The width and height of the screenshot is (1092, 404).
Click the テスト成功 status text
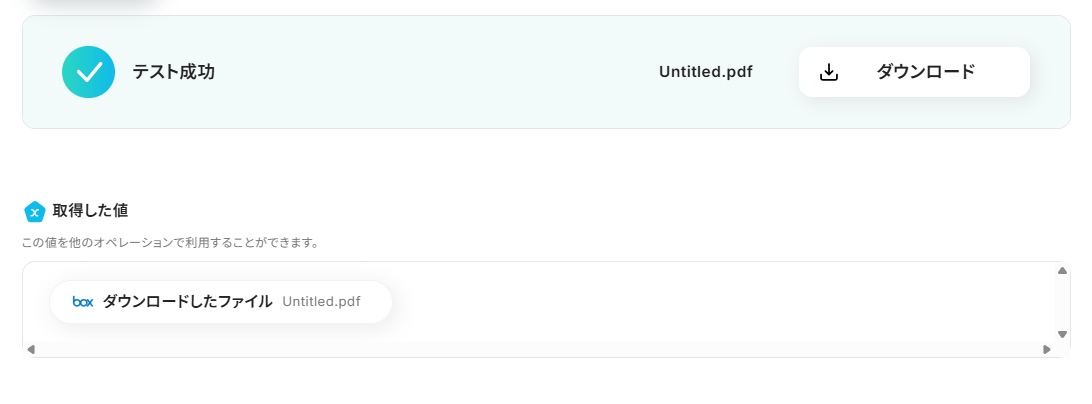pos(173,72)
